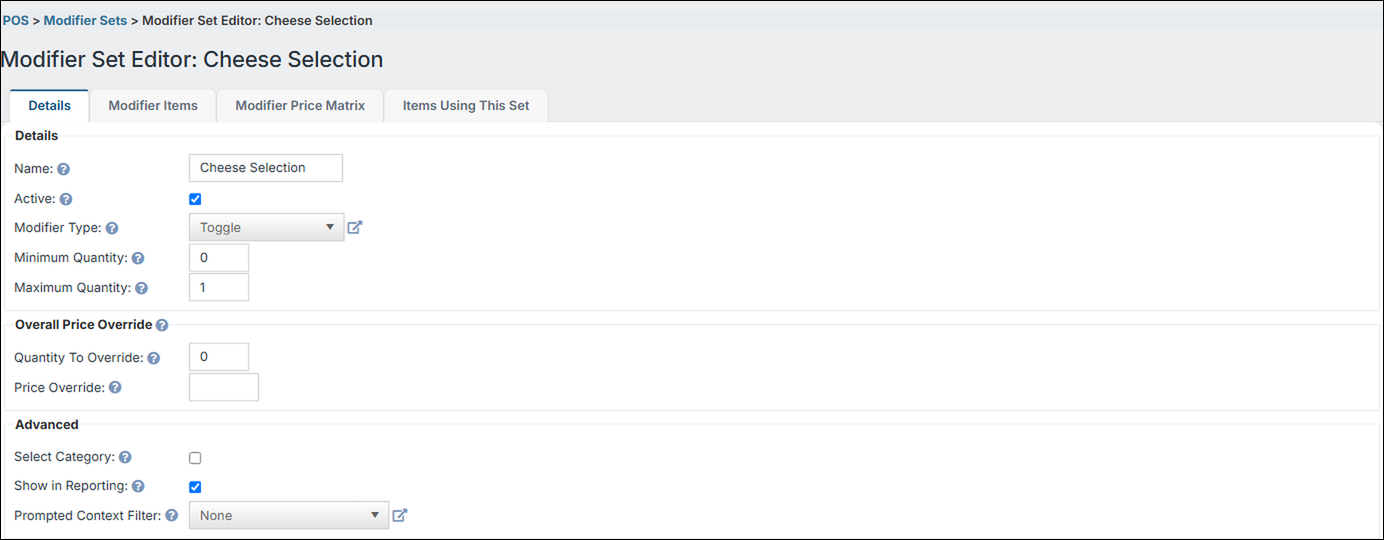This screenshot has width=1384, height=540.
Task: Click the Overall Price Override section title
Action: 84,325
